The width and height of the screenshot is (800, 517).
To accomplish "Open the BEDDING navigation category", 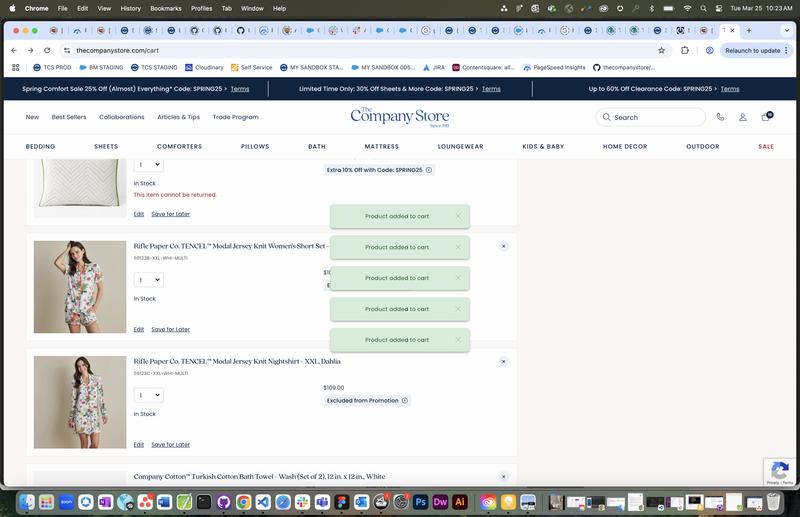I will click(40, 147).
